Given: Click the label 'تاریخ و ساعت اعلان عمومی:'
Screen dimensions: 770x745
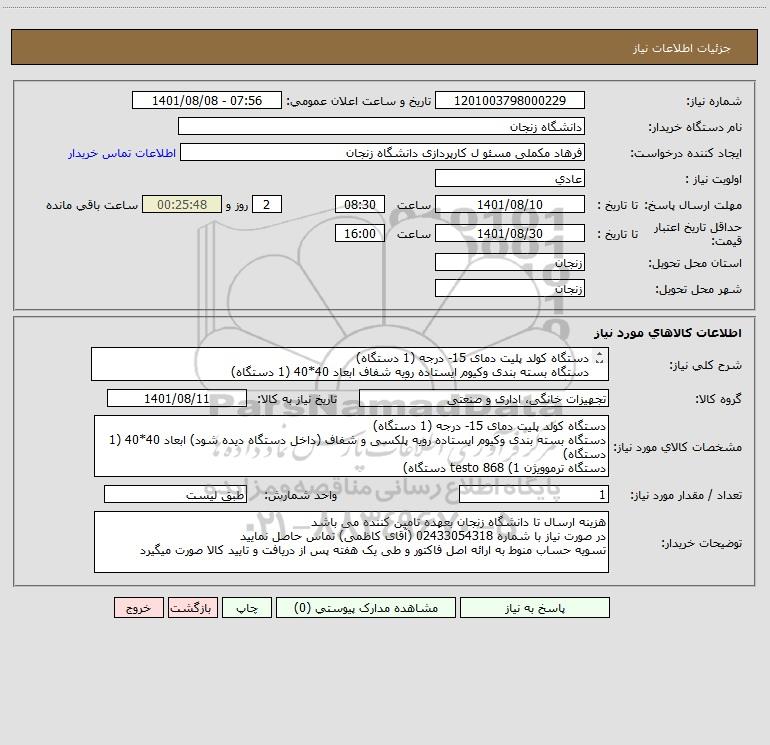Looking at the screenshot, I should click(x=358, y=101).
